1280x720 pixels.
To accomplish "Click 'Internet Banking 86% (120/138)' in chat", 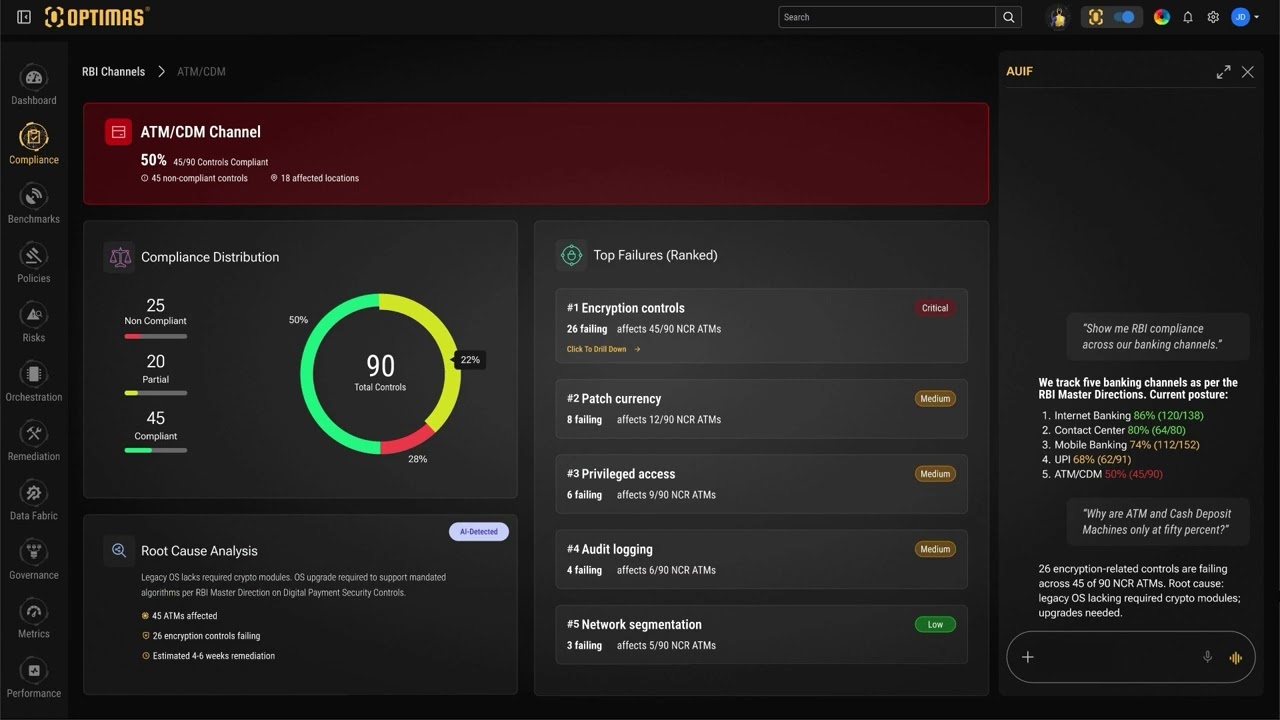I will [x=1128, y=415].
